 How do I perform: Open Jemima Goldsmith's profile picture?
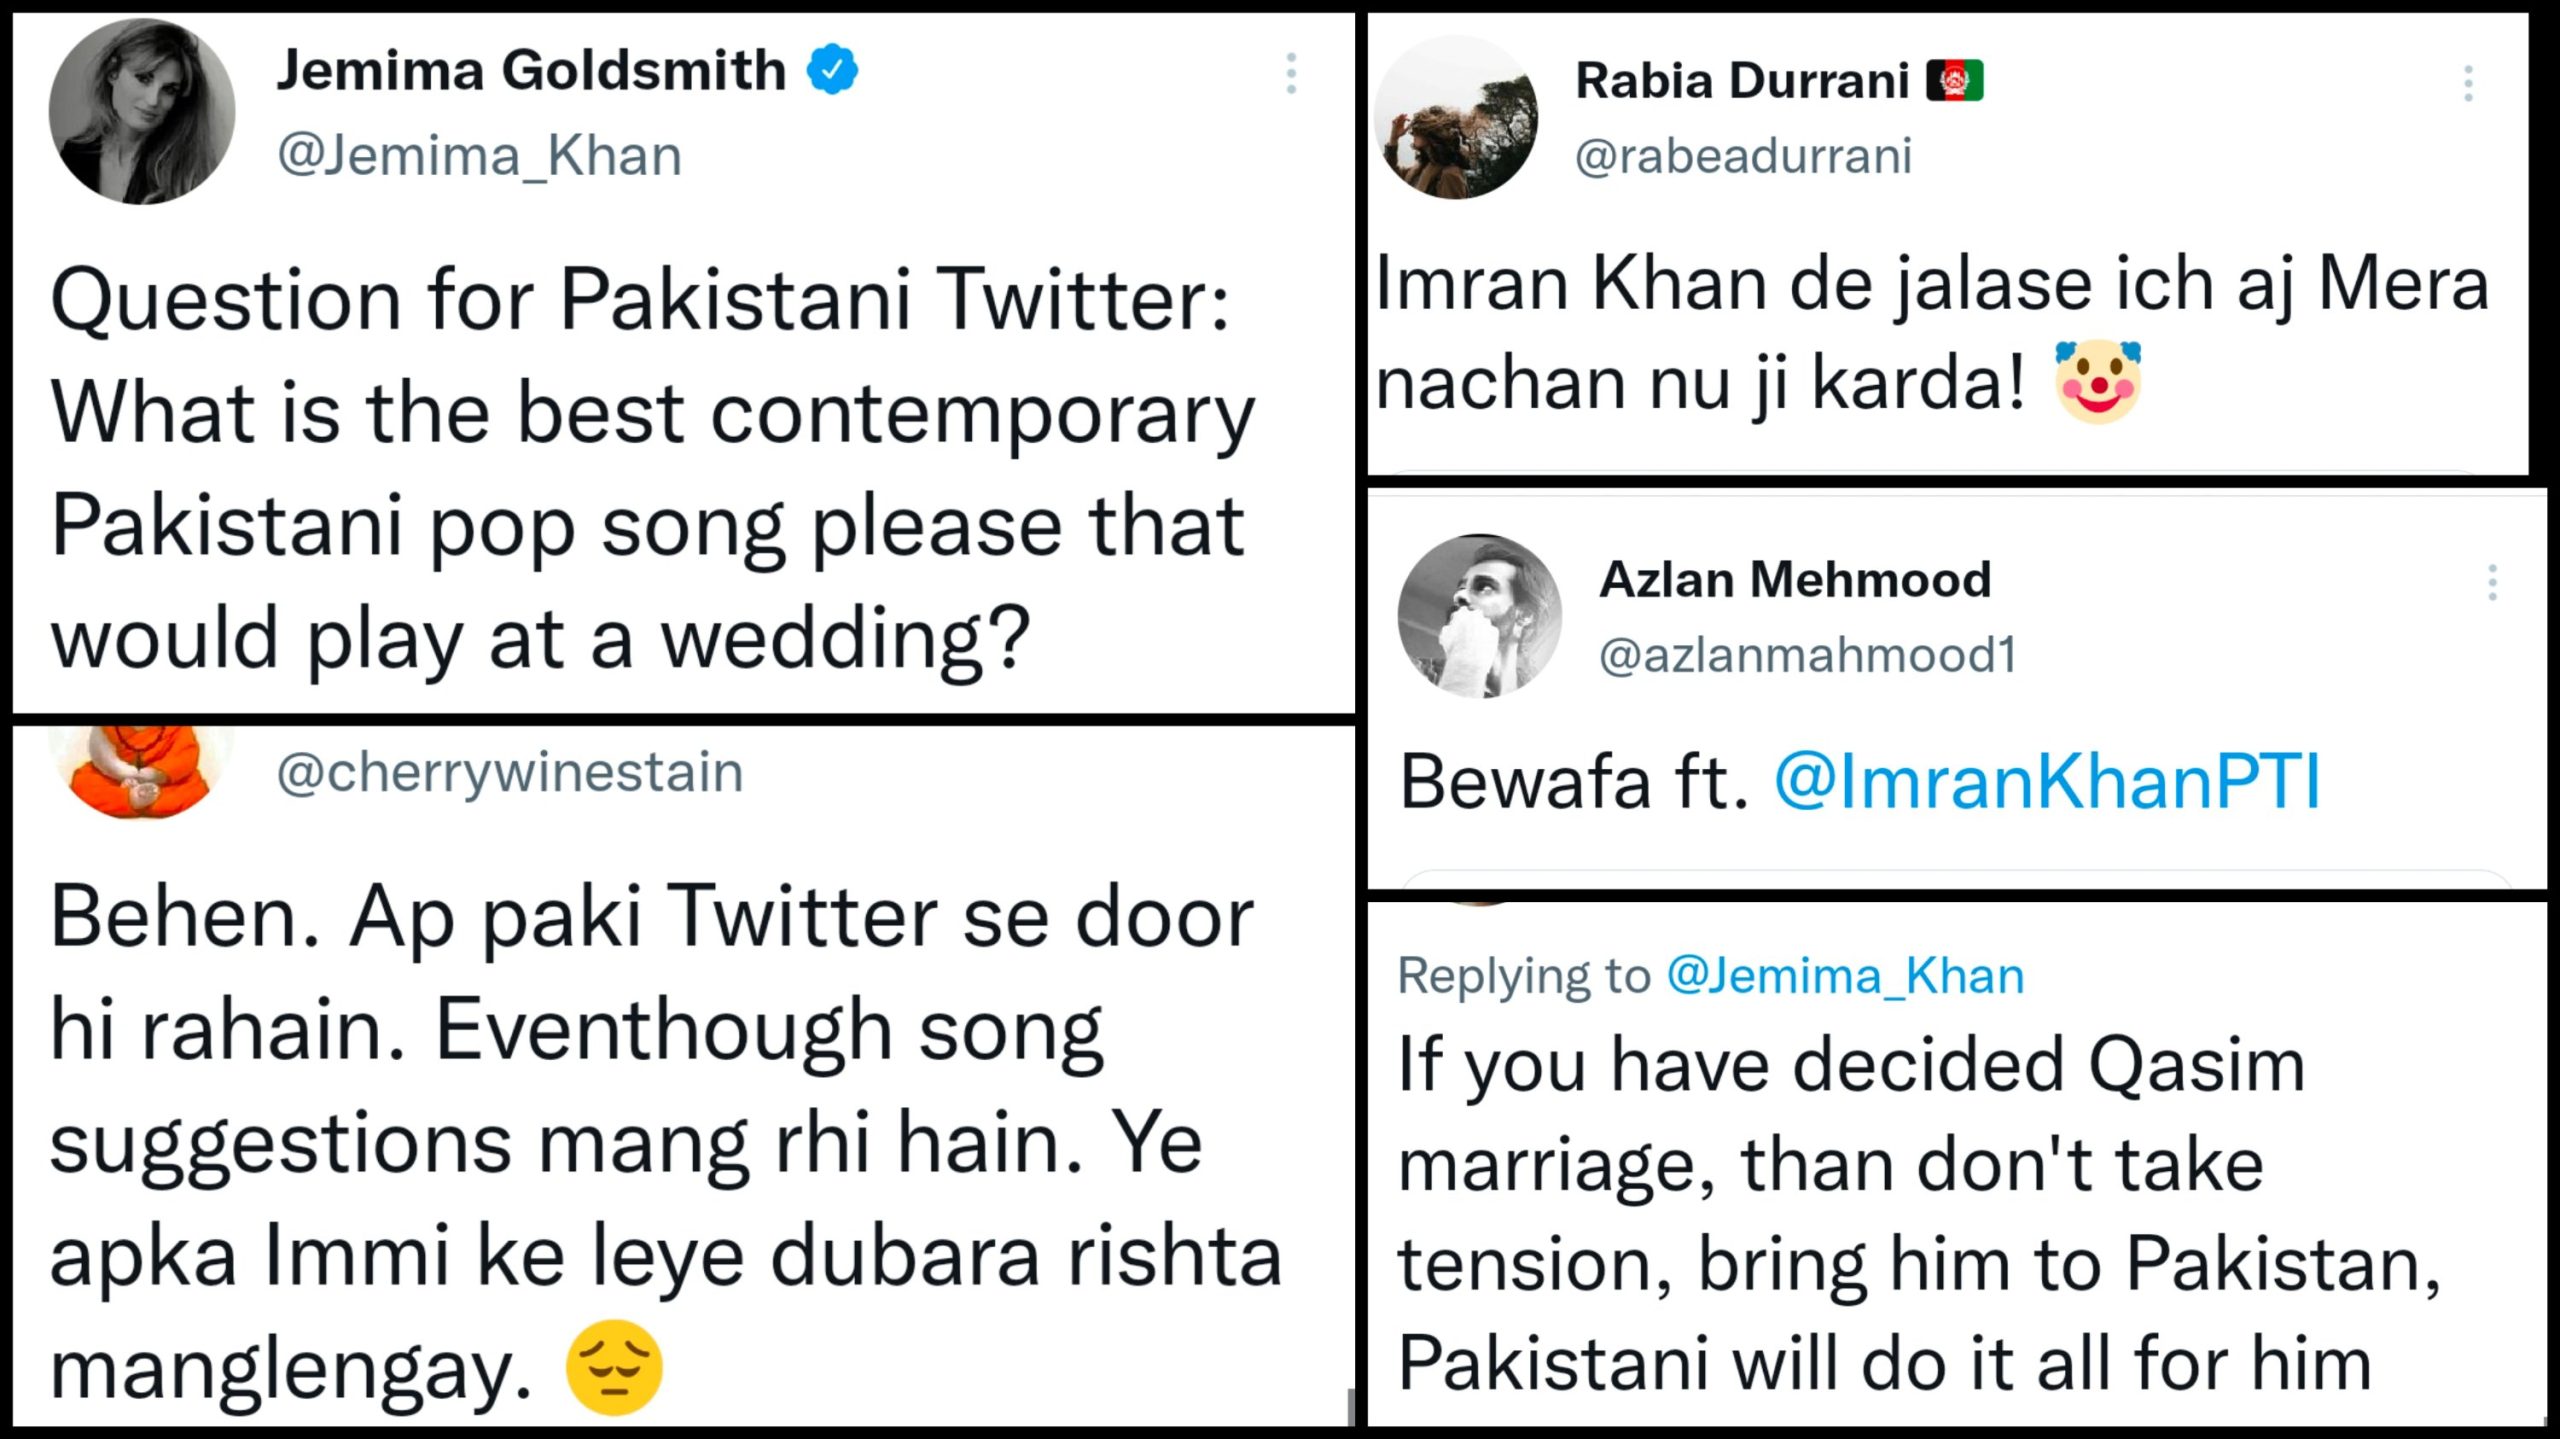tap(142, 112)
